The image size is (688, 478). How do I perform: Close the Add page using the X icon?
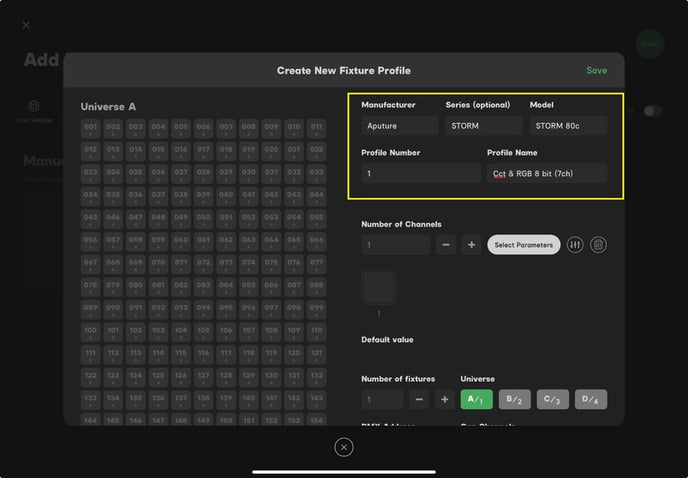pyautogui.click(x=26, y=25)
